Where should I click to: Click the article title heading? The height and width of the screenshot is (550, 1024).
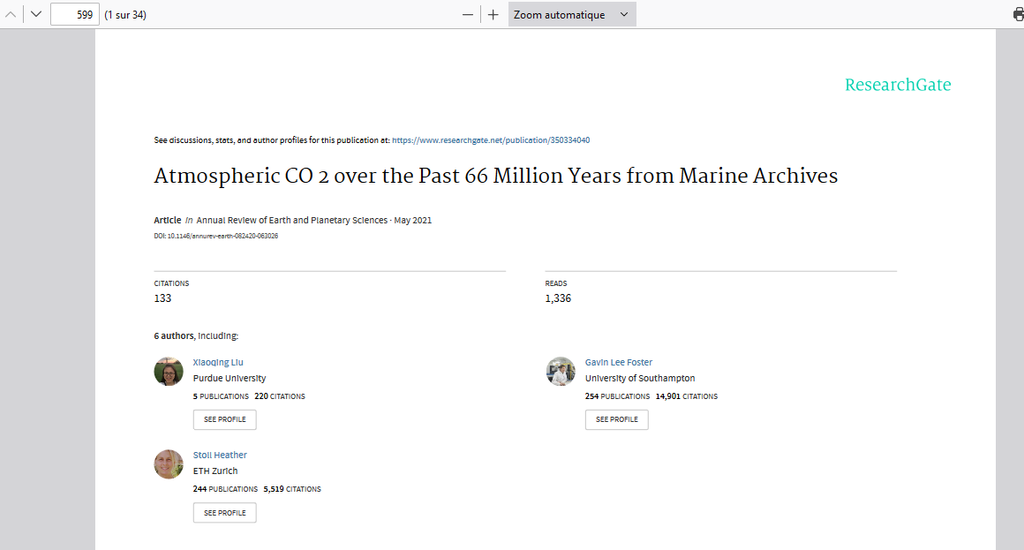(495, 177)
